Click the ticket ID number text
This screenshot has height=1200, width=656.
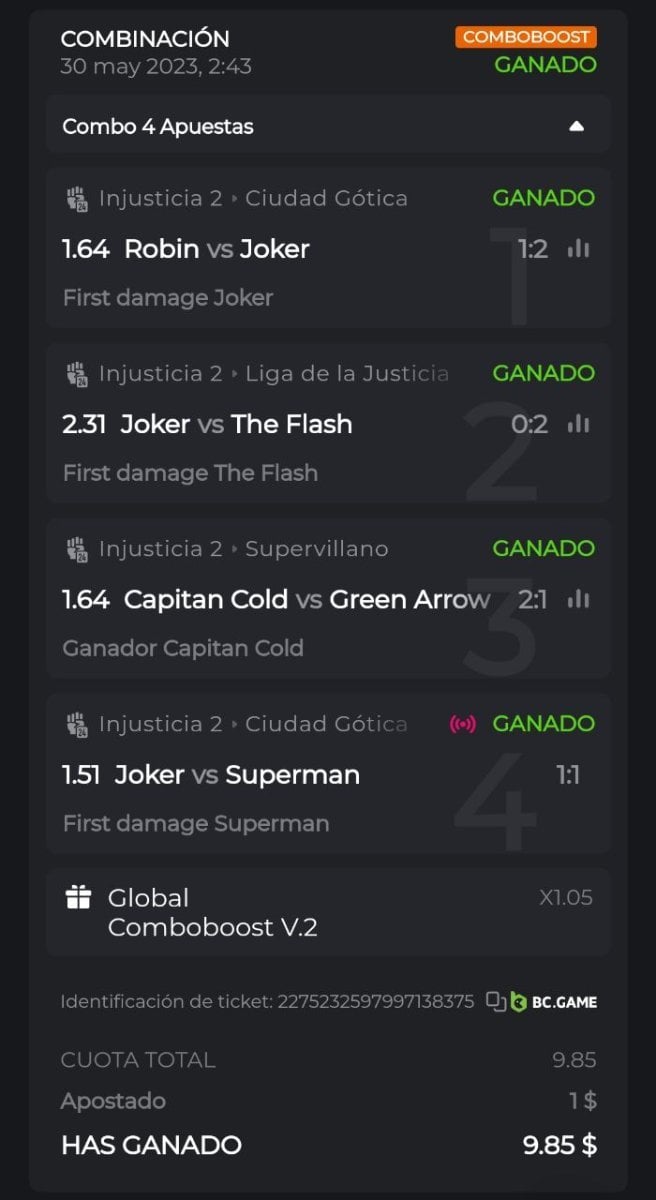pos(375,1001)
